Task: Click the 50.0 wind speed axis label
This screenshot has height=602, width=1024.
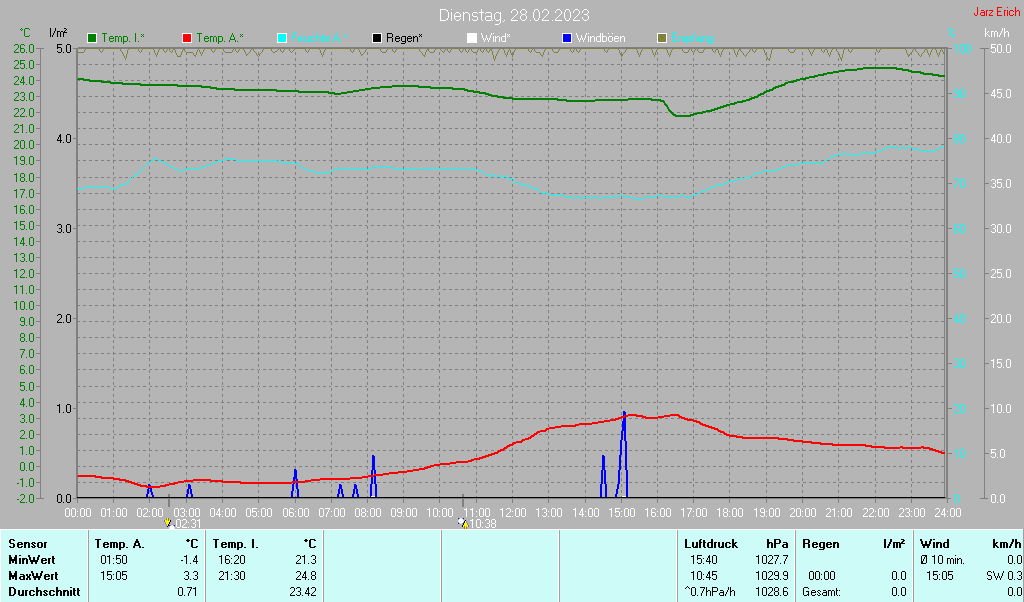Action: pos(1001,49)
